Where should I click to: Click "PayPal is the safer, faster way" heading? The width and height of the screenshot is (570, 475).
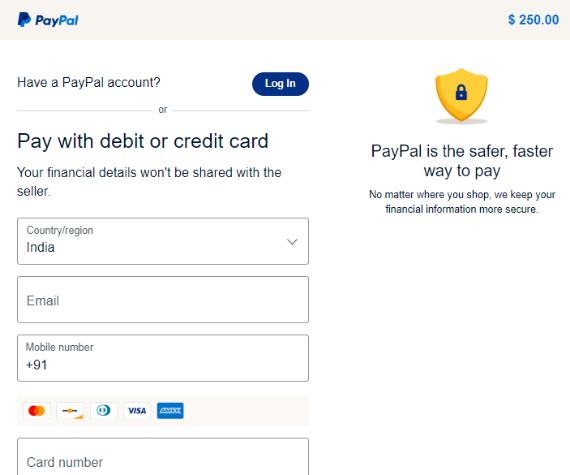point(462,161)
